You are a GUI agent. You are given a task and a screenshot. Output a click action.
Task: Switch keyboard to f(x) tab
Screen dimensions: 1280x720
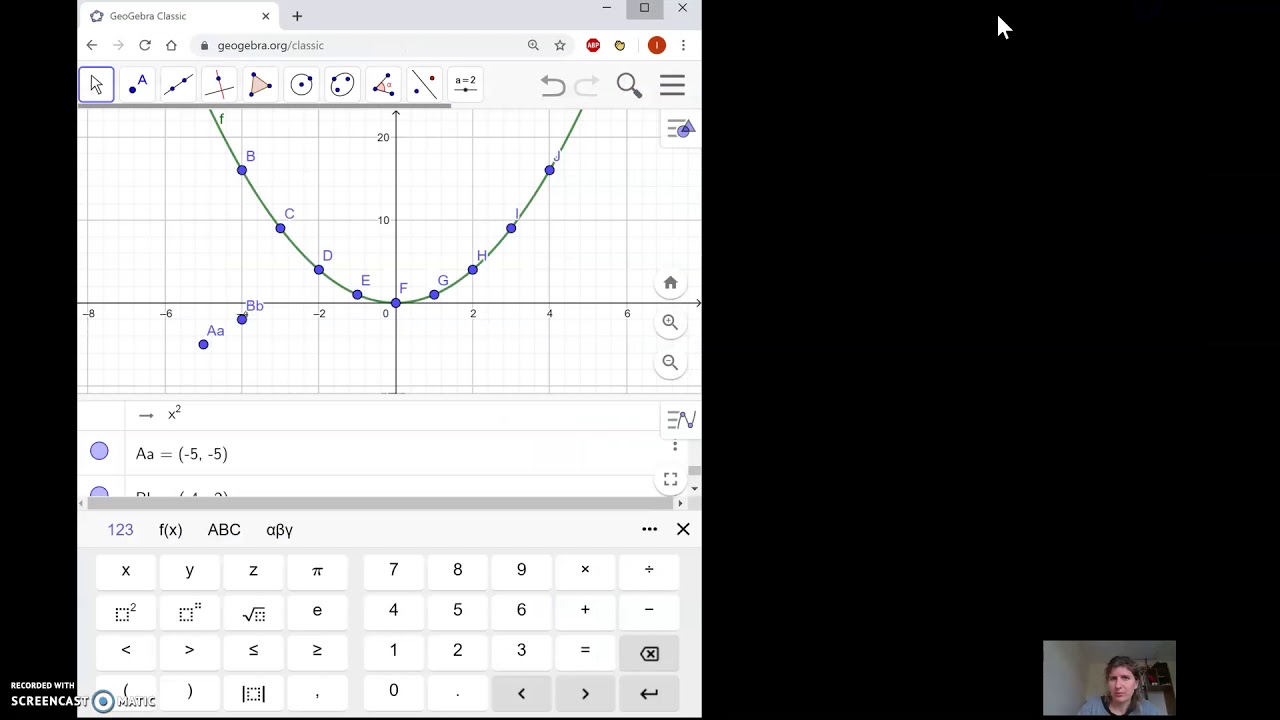170,530
